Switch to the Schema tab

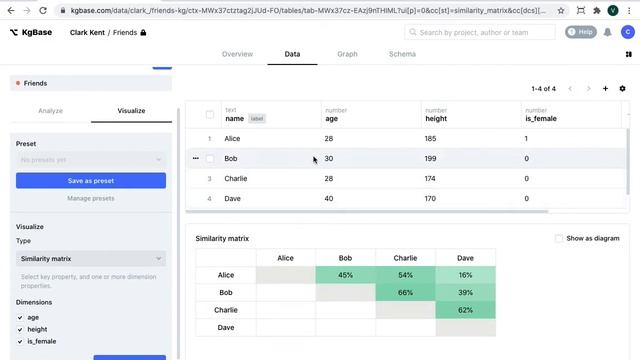click(x=402, y=54)
